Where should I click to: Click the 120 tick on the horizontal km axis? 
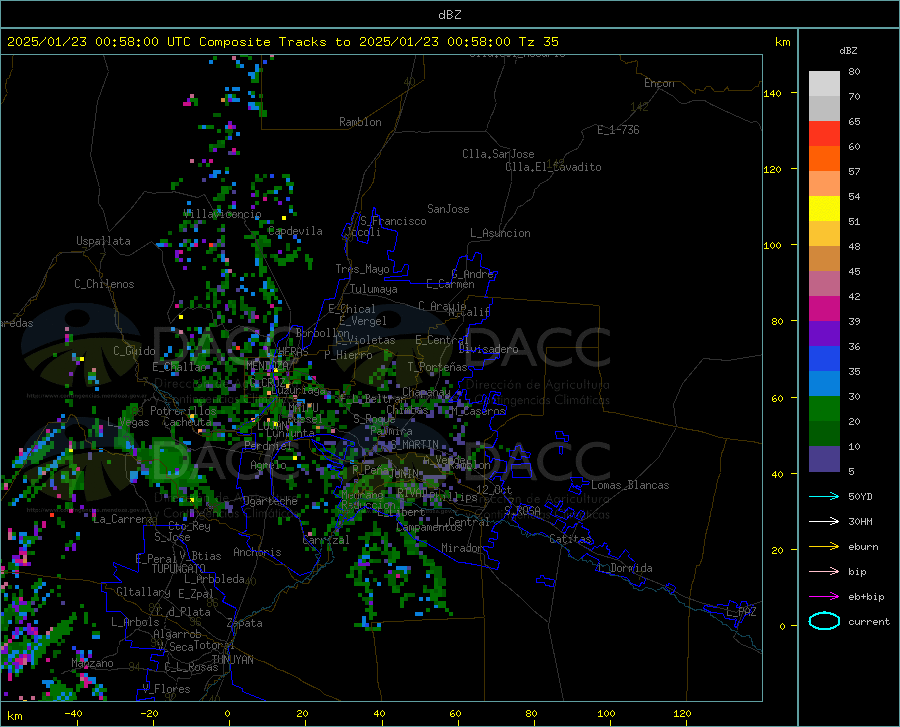pos(682,713)
